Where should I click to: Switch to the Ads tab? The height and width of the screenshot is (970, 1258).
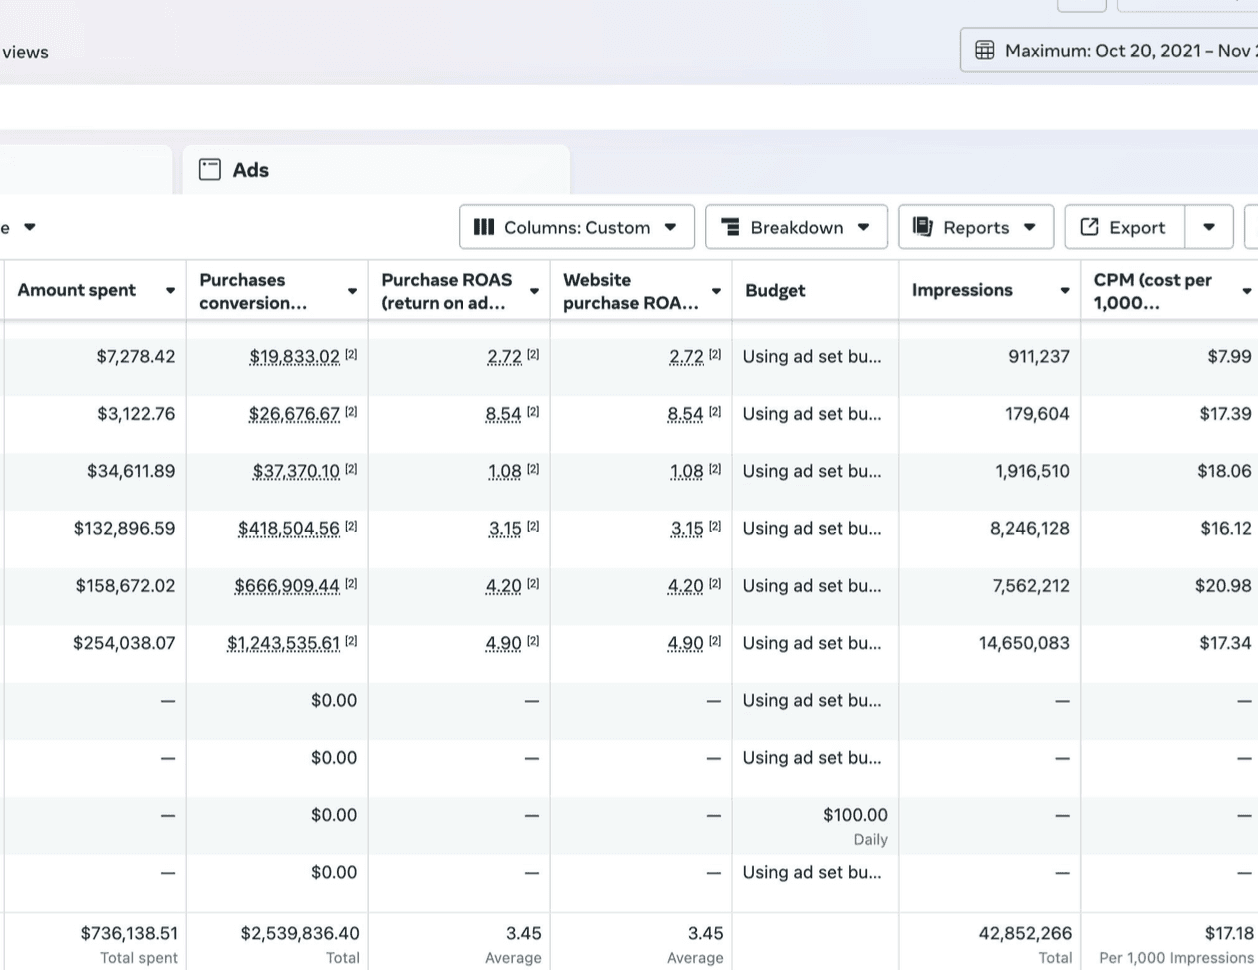pos(250,170)
